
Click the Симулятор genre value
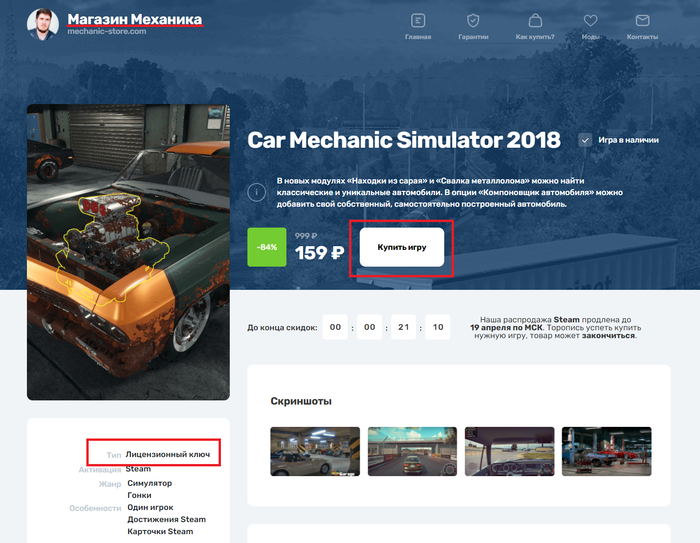150,483
